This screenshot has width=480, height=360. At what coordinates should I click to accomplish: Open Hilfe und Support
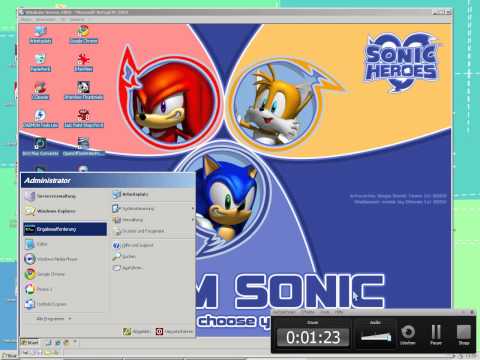(153, 245)
